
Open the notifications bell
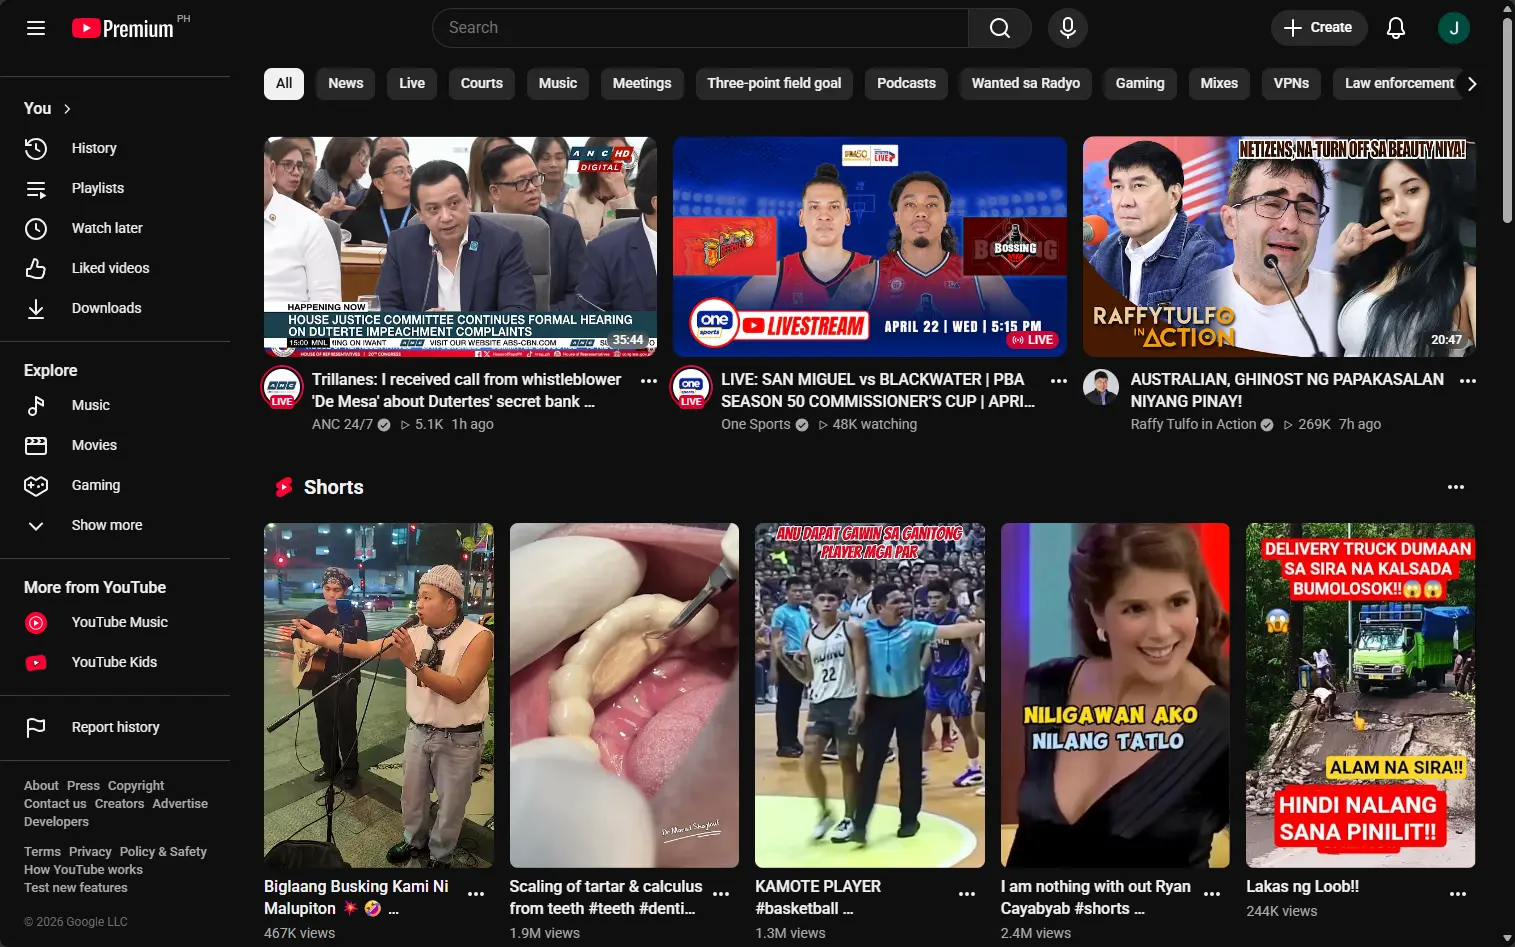pyautogui.click(x=1396, y=28)
